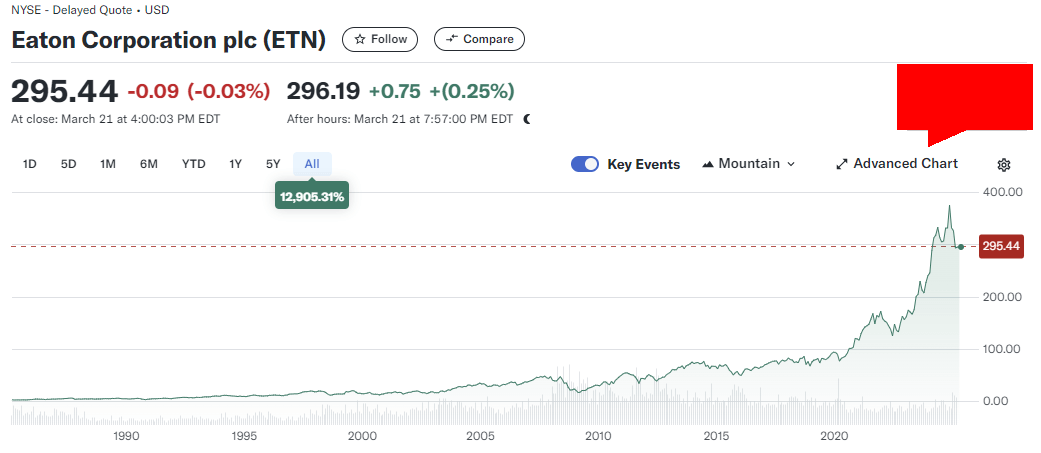The height and width of the screenshot is (453, 1041).
Task: Click the Follow star button
Action: (380, 39)
